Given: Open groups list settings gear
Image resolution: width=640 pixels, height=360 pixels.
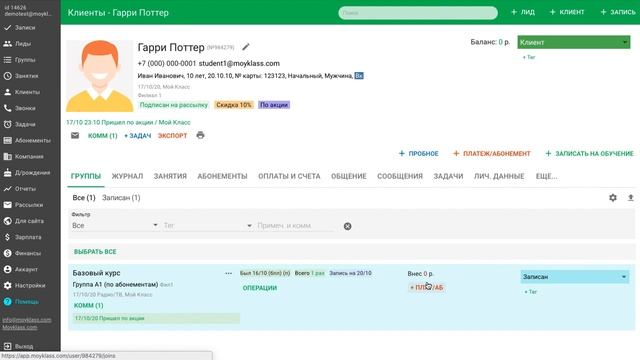Looking at the screenshot, I should click(x=613, y=198).
